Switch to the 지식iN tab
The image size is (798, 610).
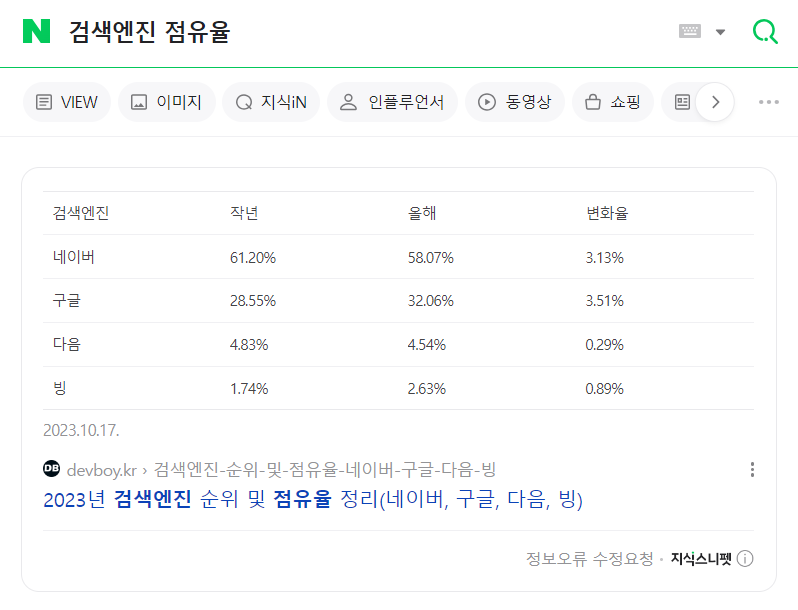tap(271, 102)
